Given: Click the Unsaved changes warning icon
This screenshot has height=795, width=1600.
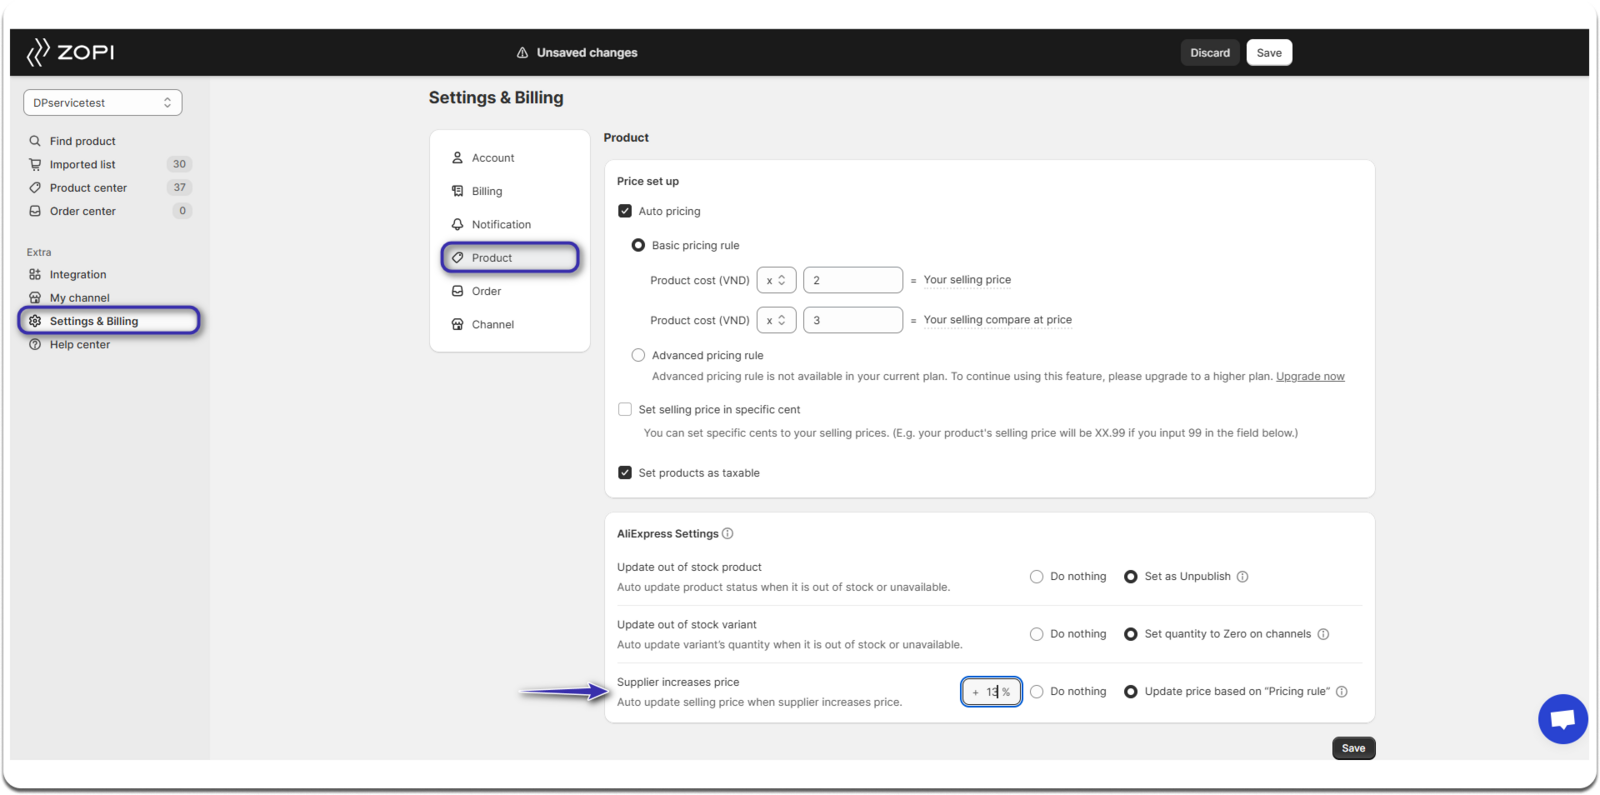Looking at the screenshot, I should 522,53.
